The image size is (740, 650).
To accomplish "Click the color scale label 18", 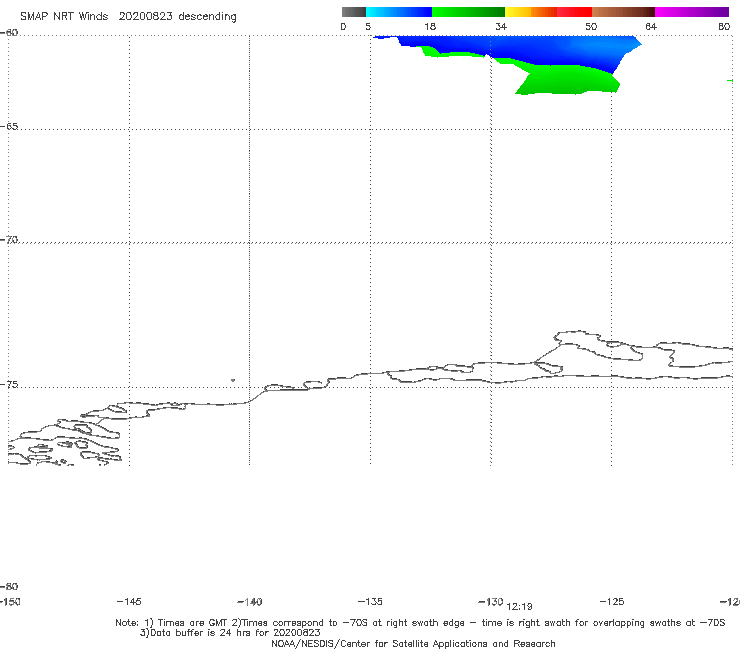I will (430, 26).
